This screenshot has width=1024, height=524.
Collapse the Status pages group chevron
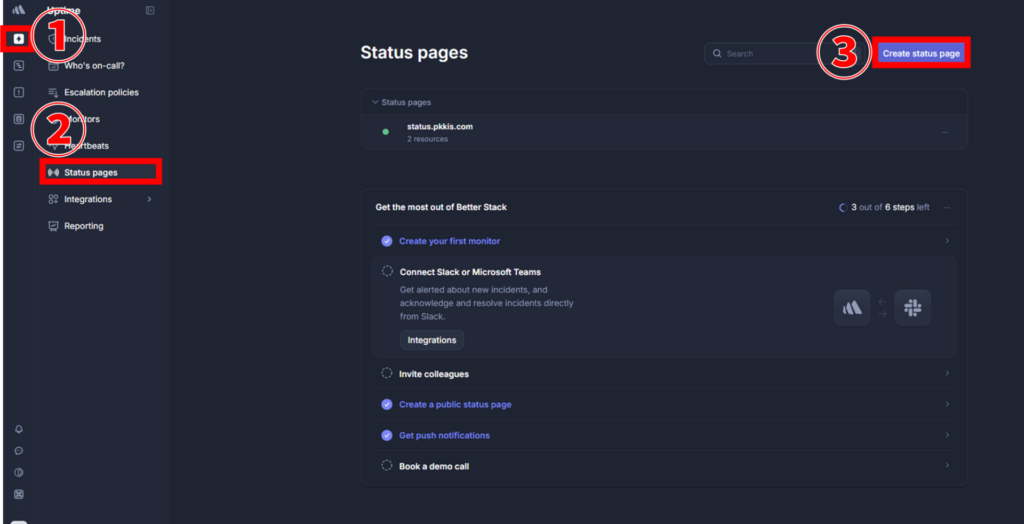click(x=375, y=102)
